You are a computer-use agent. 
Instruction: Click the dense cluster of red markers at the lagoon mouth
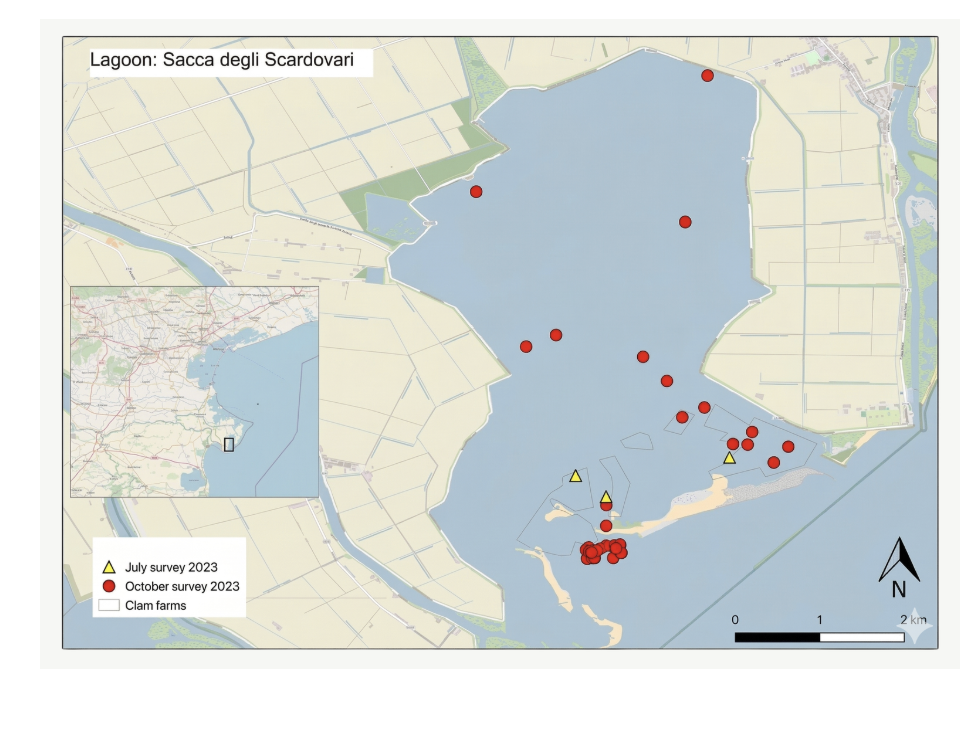click(x=603, y=552)
